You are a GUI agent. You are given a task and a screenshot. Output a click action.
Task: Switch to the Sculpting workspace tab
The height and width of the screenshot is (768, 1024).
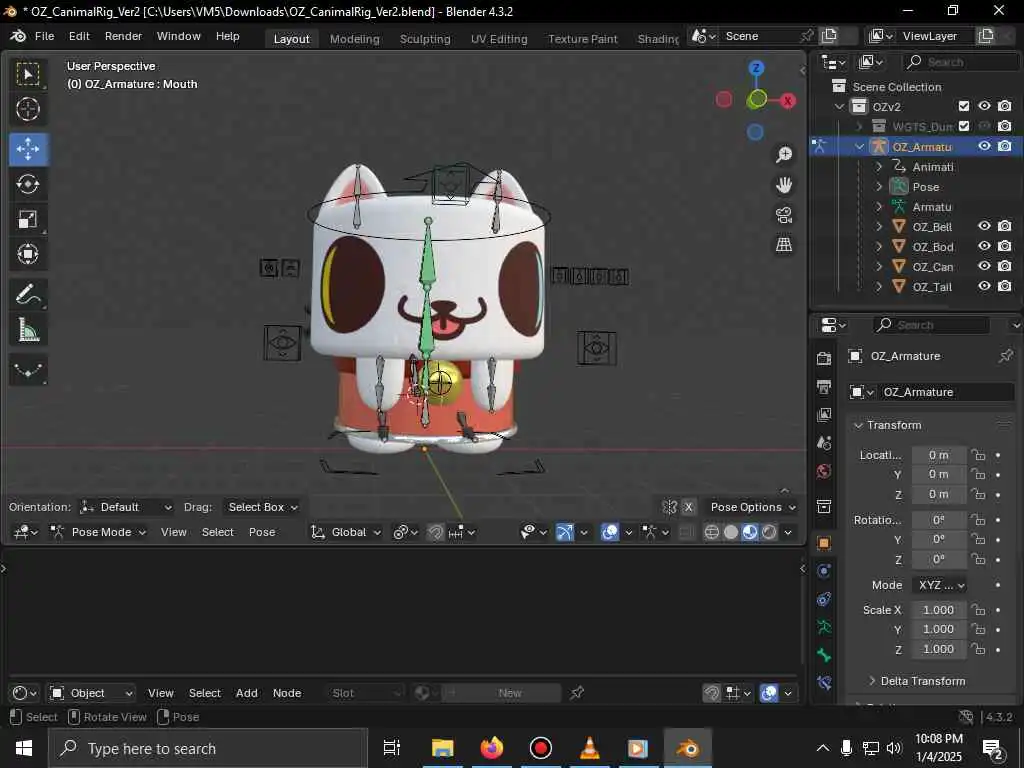tap(425, 39)
